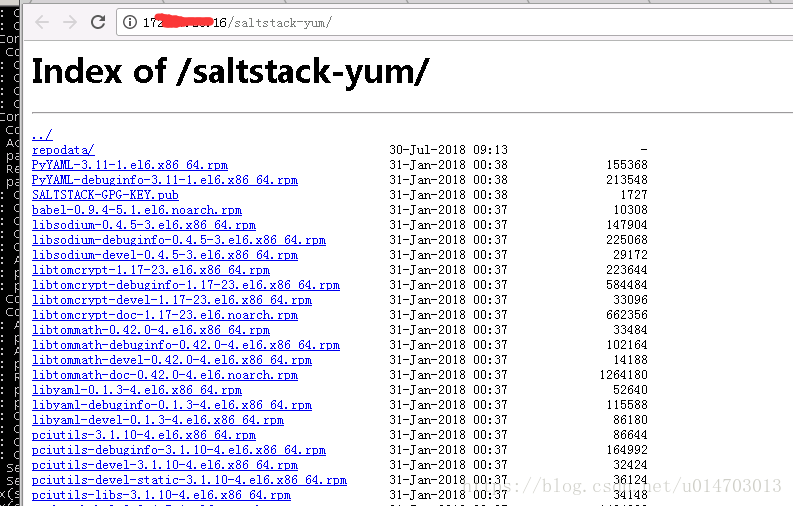Viewport: 793px width, 506px height.
Task: Download libtommath-debuginfo-0.42.0-4 rpm
Action: coord(186,345)
